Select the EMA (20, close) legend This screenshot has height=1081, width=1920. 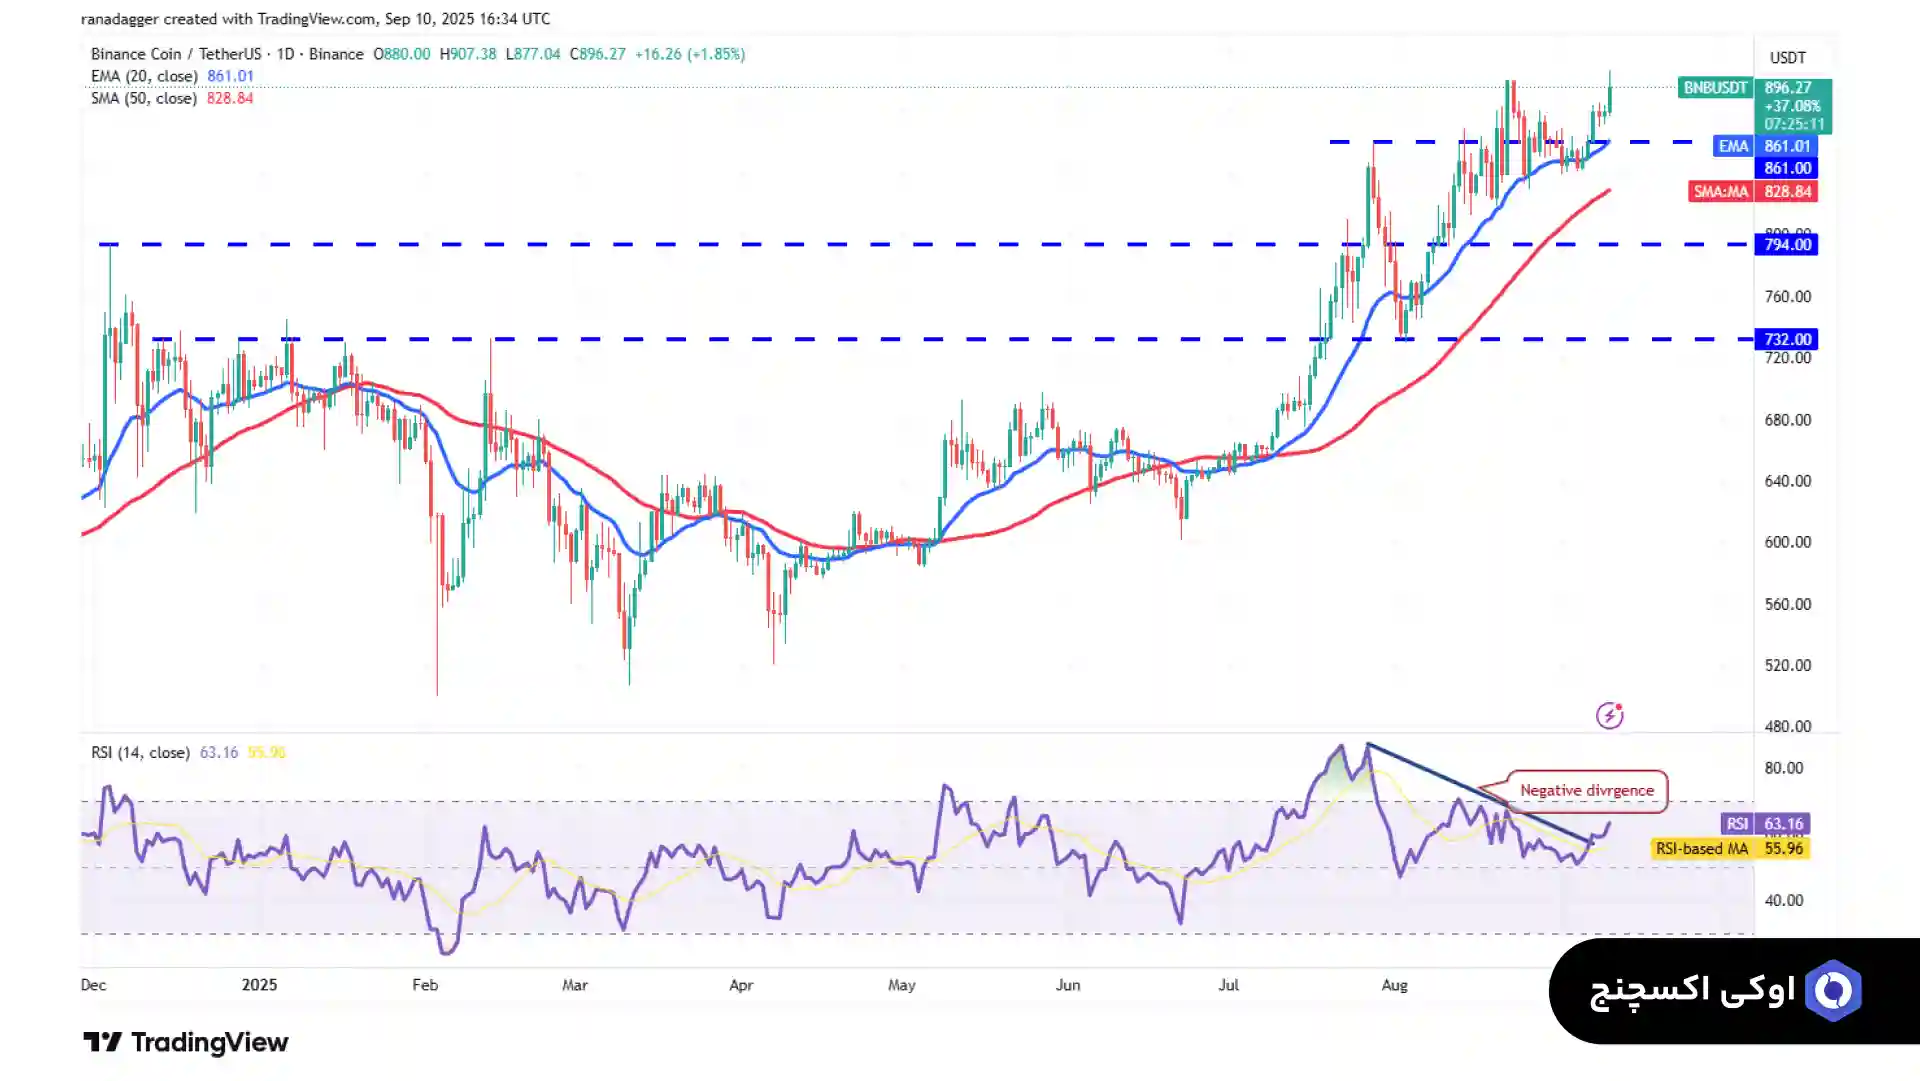tap(144, 76)
